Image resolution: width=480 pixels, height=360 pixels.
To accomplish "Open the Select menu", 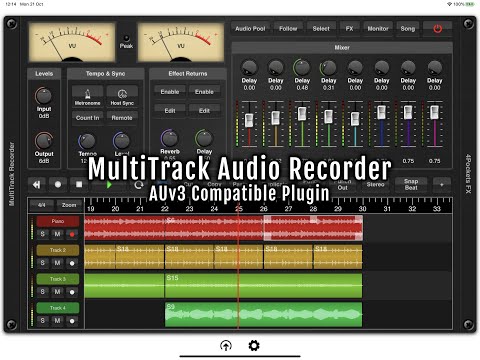I will 321,29.
